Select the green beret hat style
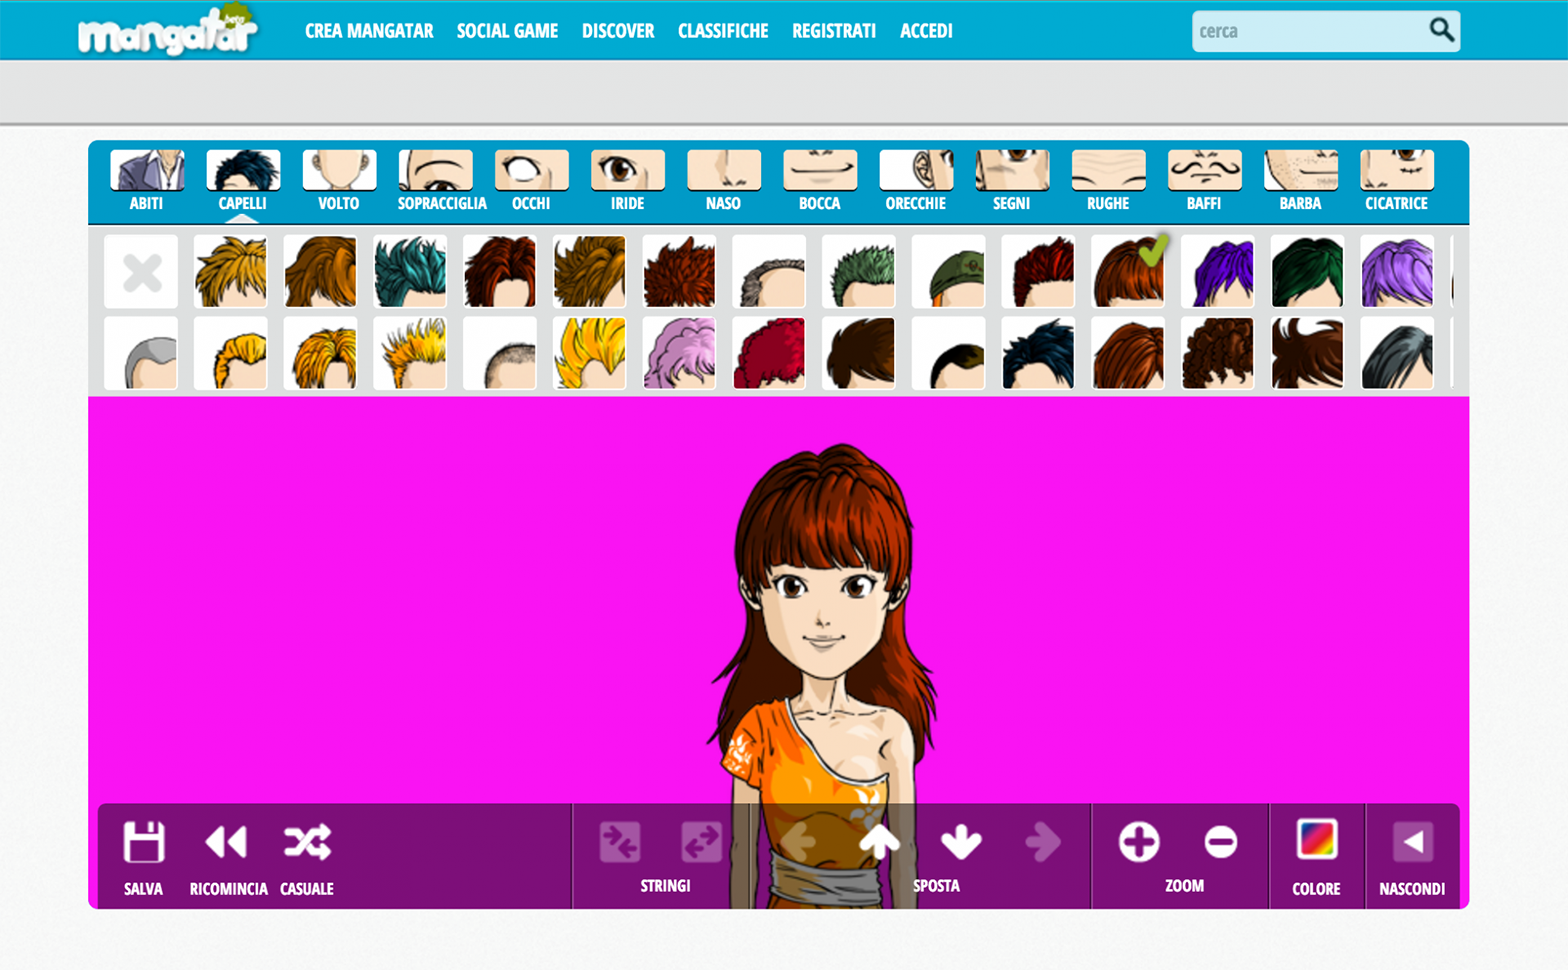Viewport: 1568px width, 970px height. pyautogui.click(x=948, y=271)
